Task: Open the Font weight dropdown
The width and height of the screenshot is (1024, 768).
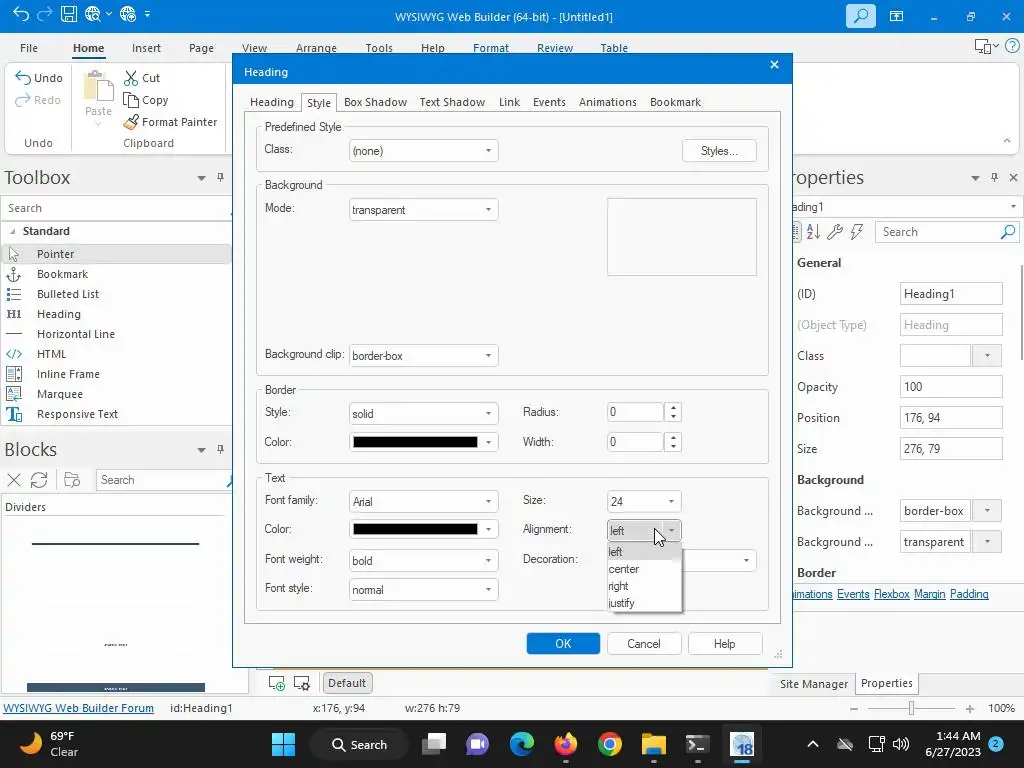Action: [423, 560]
